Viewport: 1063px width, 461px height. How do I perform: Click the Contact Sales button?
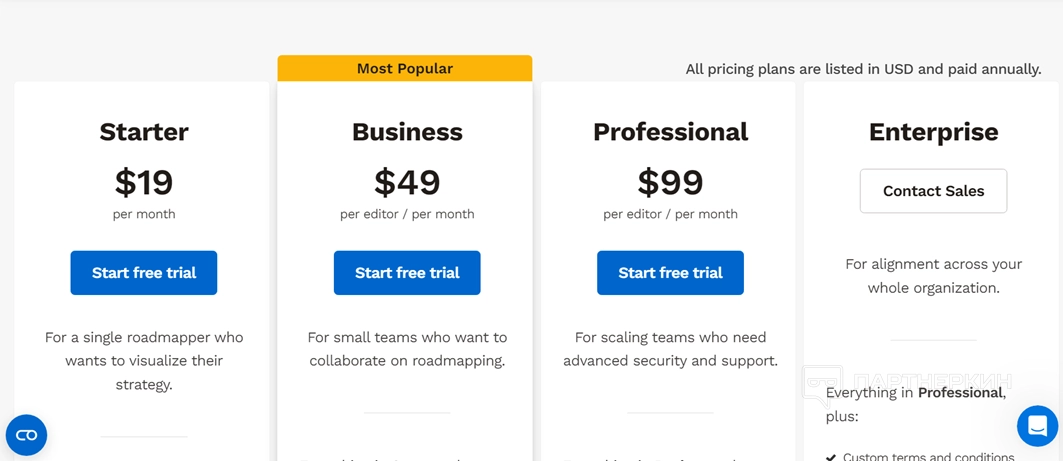[933, 191]
